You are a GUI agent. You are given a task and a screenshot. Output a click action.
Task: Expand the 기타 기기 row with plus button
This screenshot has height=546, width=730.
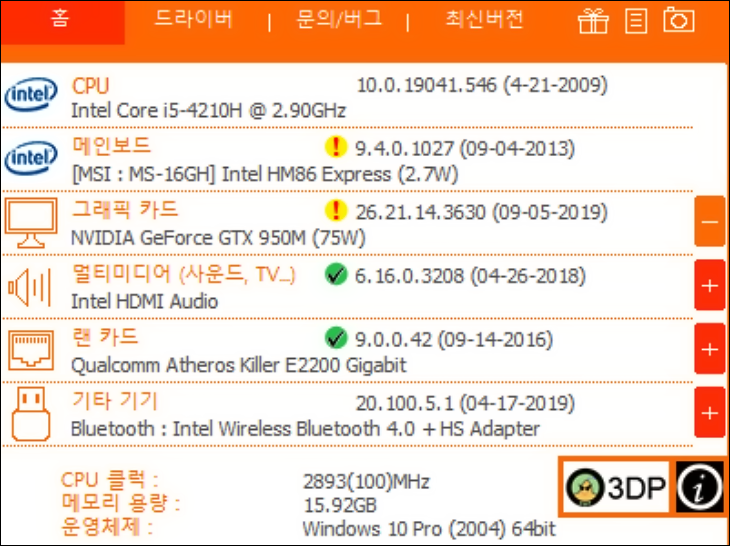coord(710,413)
